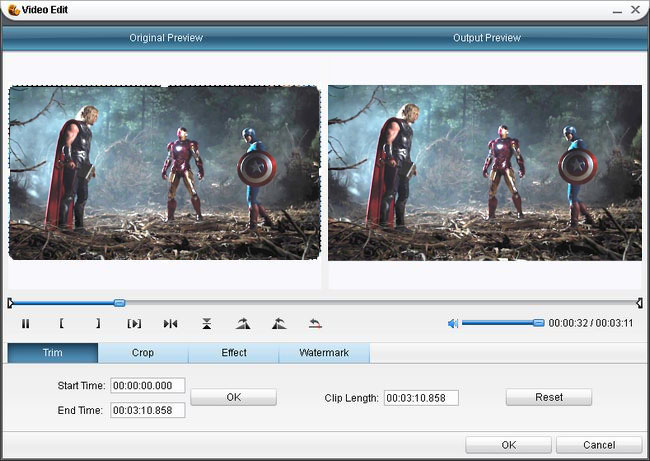The image size is (650, 461).
Task: Pause the video playback
Action: coord(25,324)
